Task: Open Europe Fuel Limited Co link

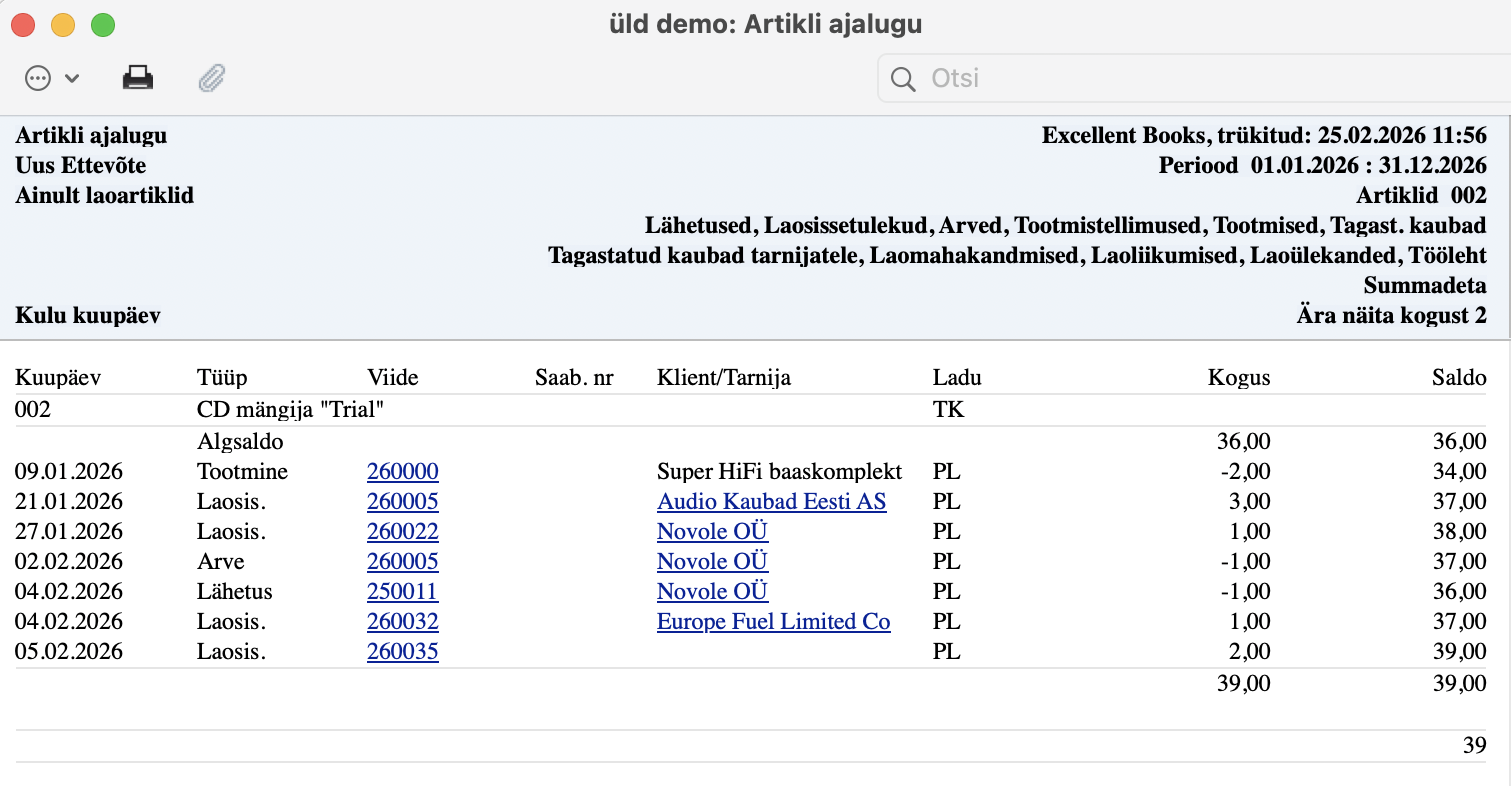Action: point(773,622)
